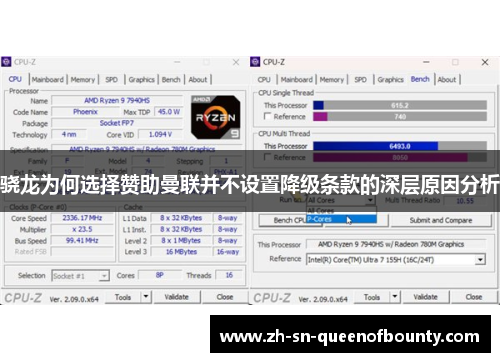This screenshot has height=362, width=500.
Task: Open Reference processor dropdown (Intel Core Ultra 7 155H)
Action: pyautogui.click(x=396, y=260)
